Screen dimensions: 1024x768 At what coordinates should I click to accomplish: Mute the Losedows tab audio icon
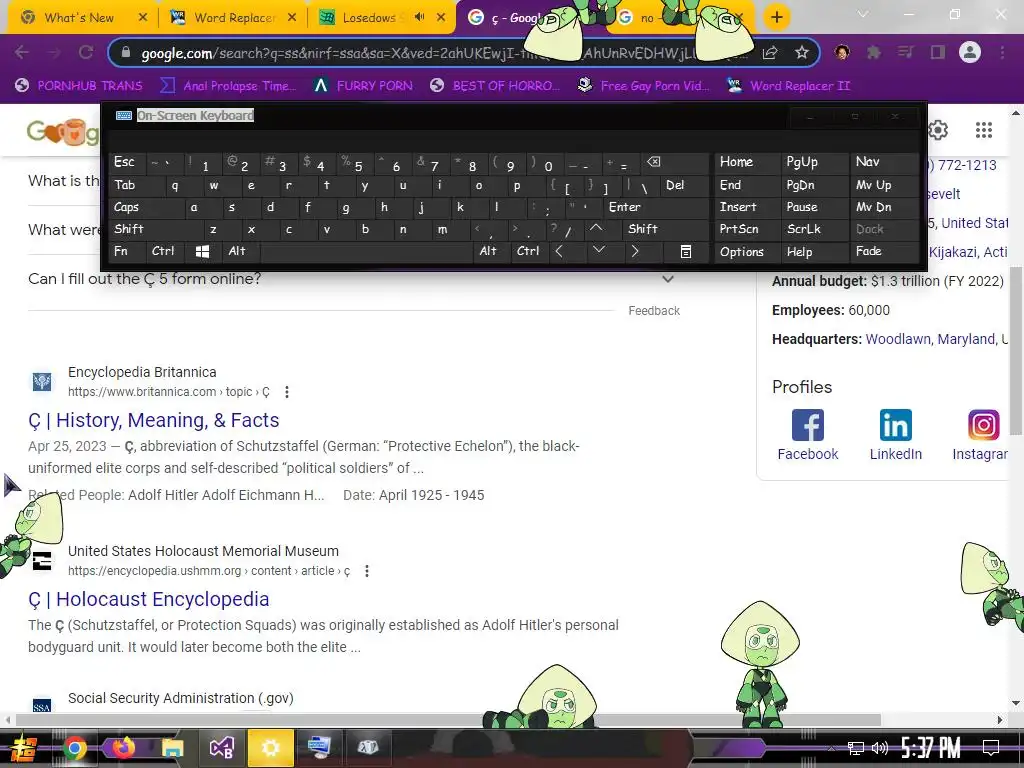tap(419, 17)
